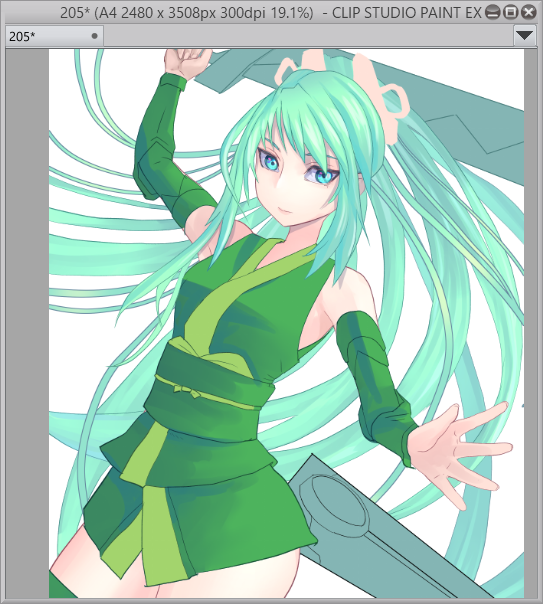The width and height of the screenshot is (543, 604).
Task: Click the illustration canvas artwork
Action: [286, 323]
